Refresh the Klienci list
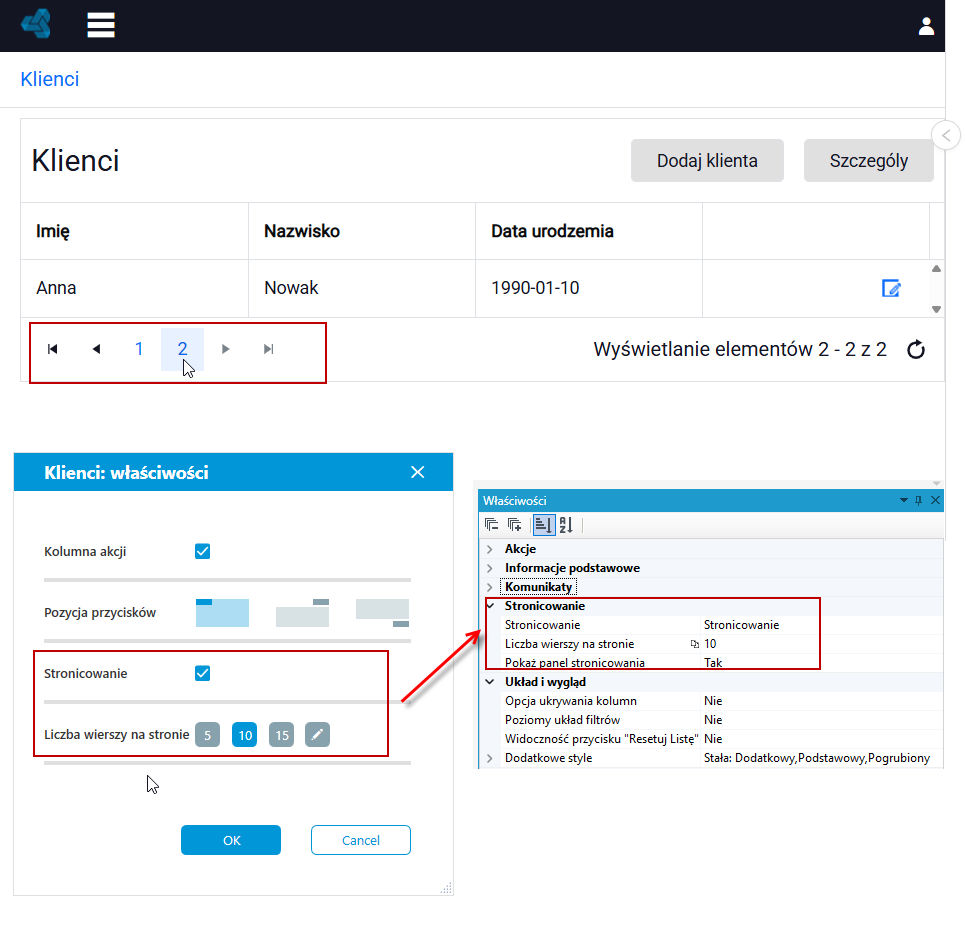Image resolution: width=965 pixels, height=945 pixels. pyautogui.click(x=916, y=349)
